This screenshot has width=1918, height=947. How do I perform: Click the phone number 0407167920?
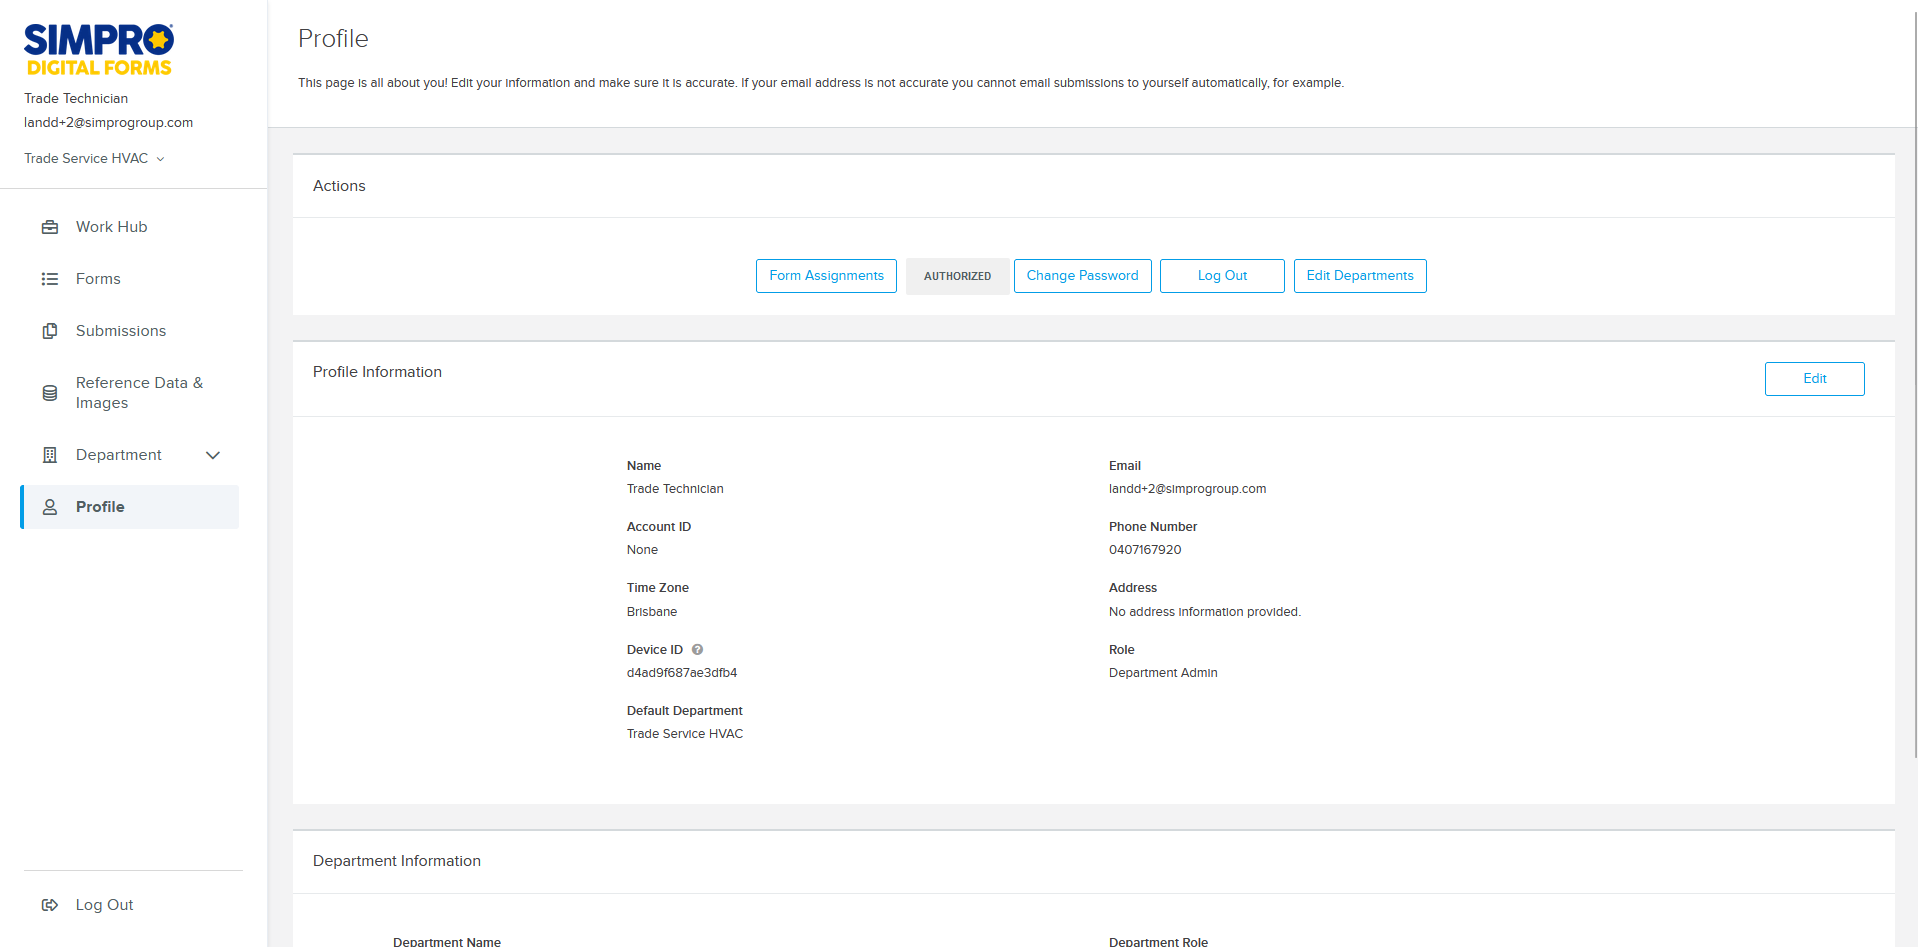1145,550
